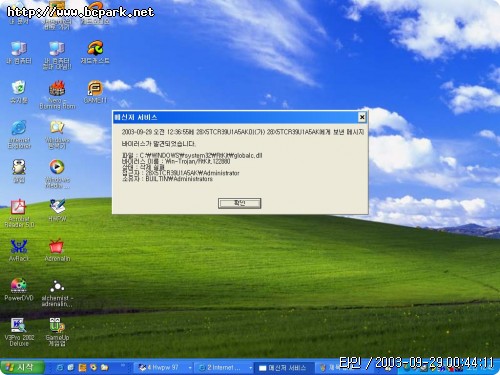Click the round yellow quick launch icon
500x375 pixels.
(93, 368)
